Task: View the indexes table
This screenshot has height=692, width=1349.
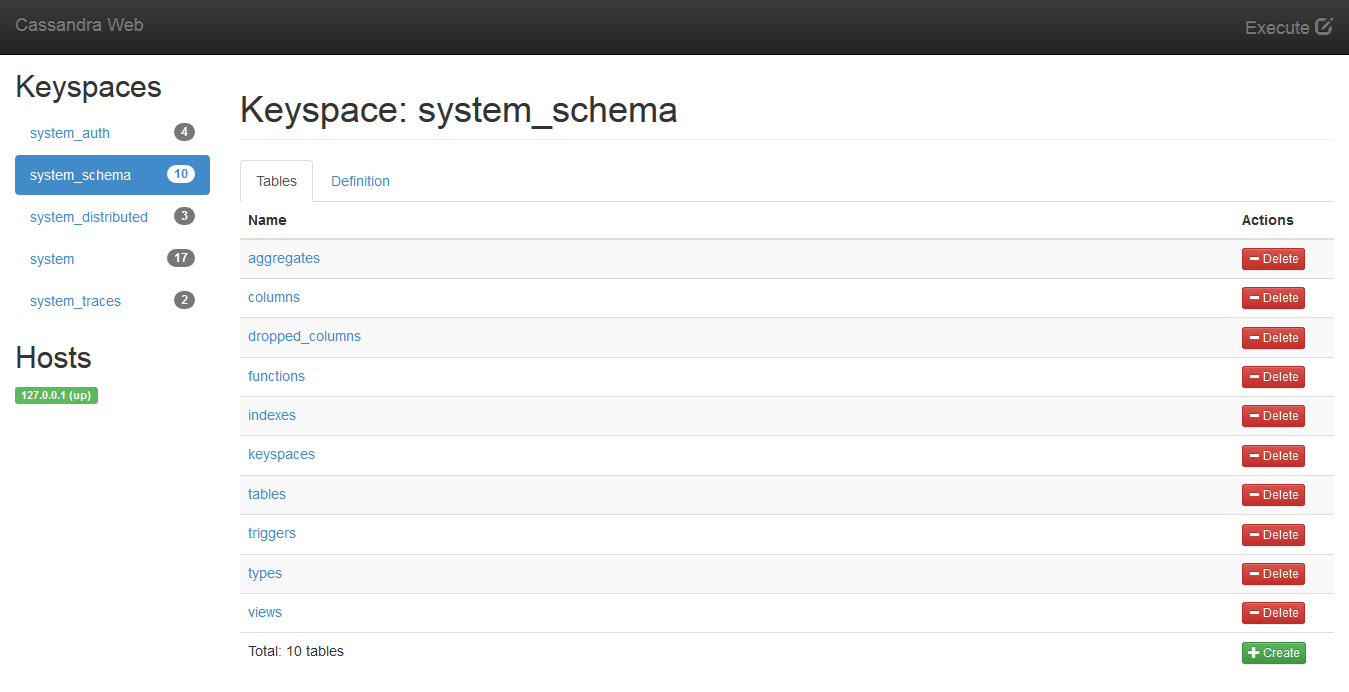Action: [272, 415]
